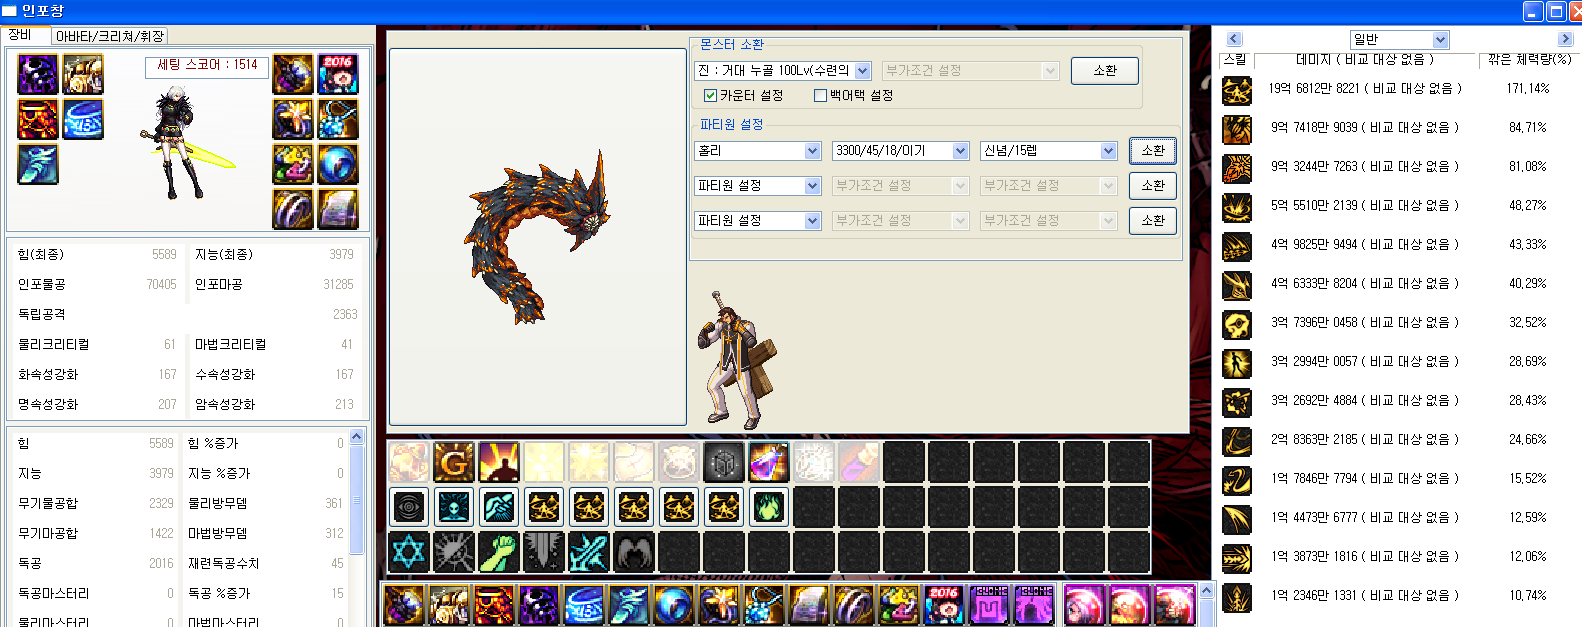The image size is (1582, 627).
Task: Select the eye passive skill icon
Action: [409, 508]
